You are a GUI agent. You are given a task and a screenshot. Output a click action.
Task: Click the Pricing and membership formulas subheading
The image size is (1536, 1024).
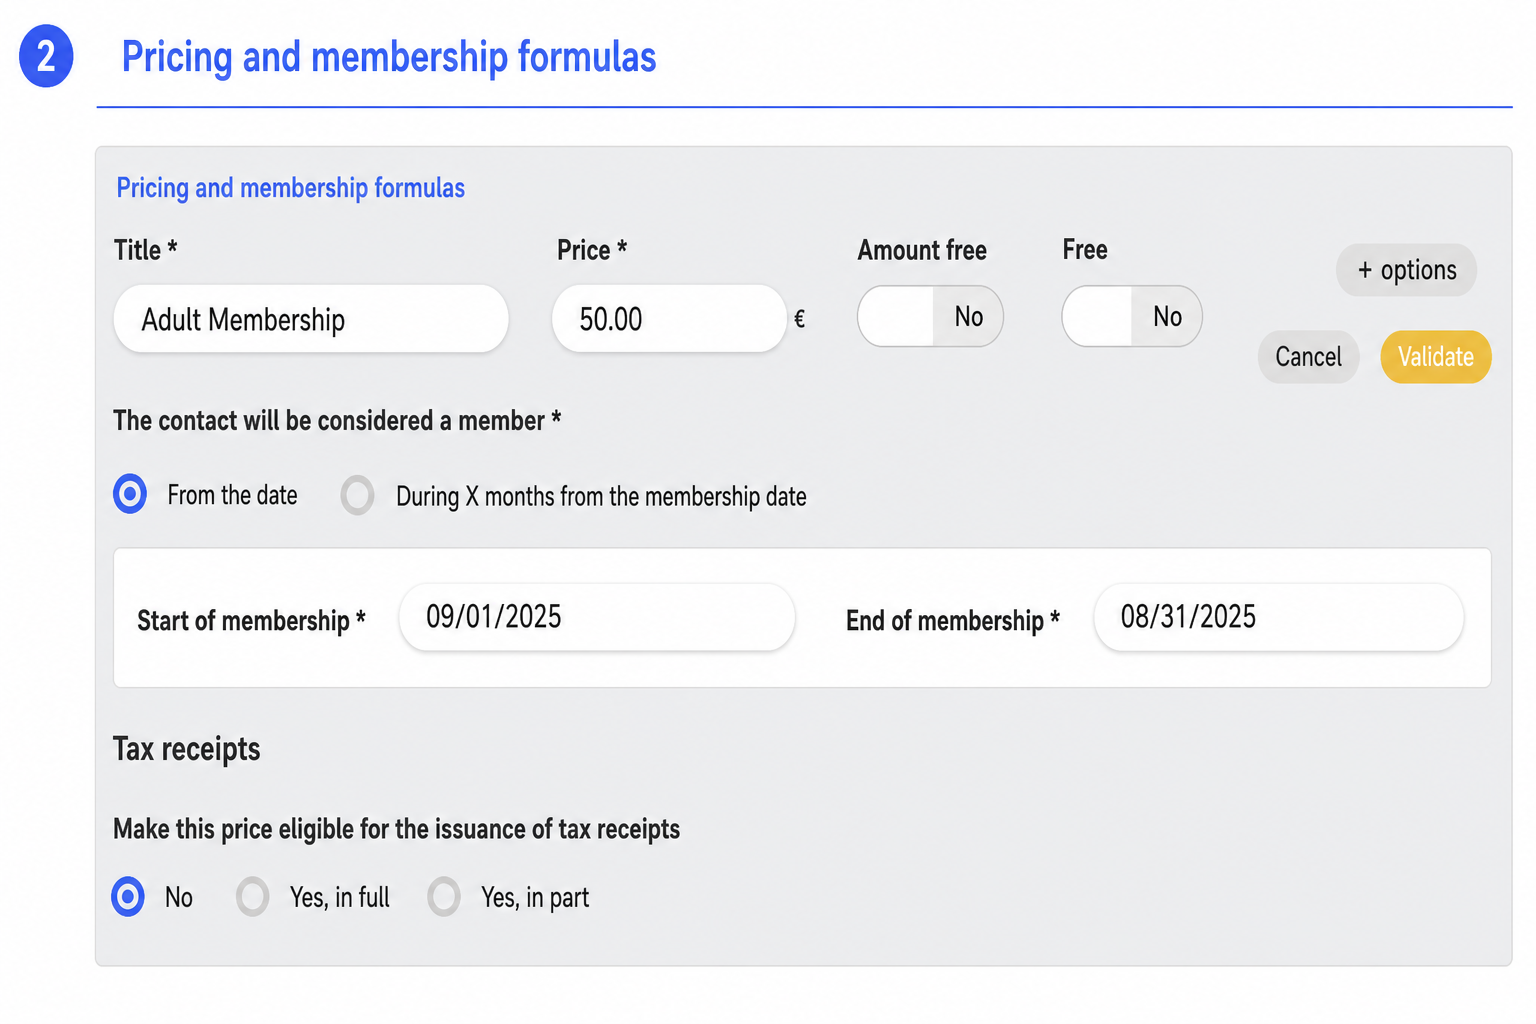click(x=291, y=188)
